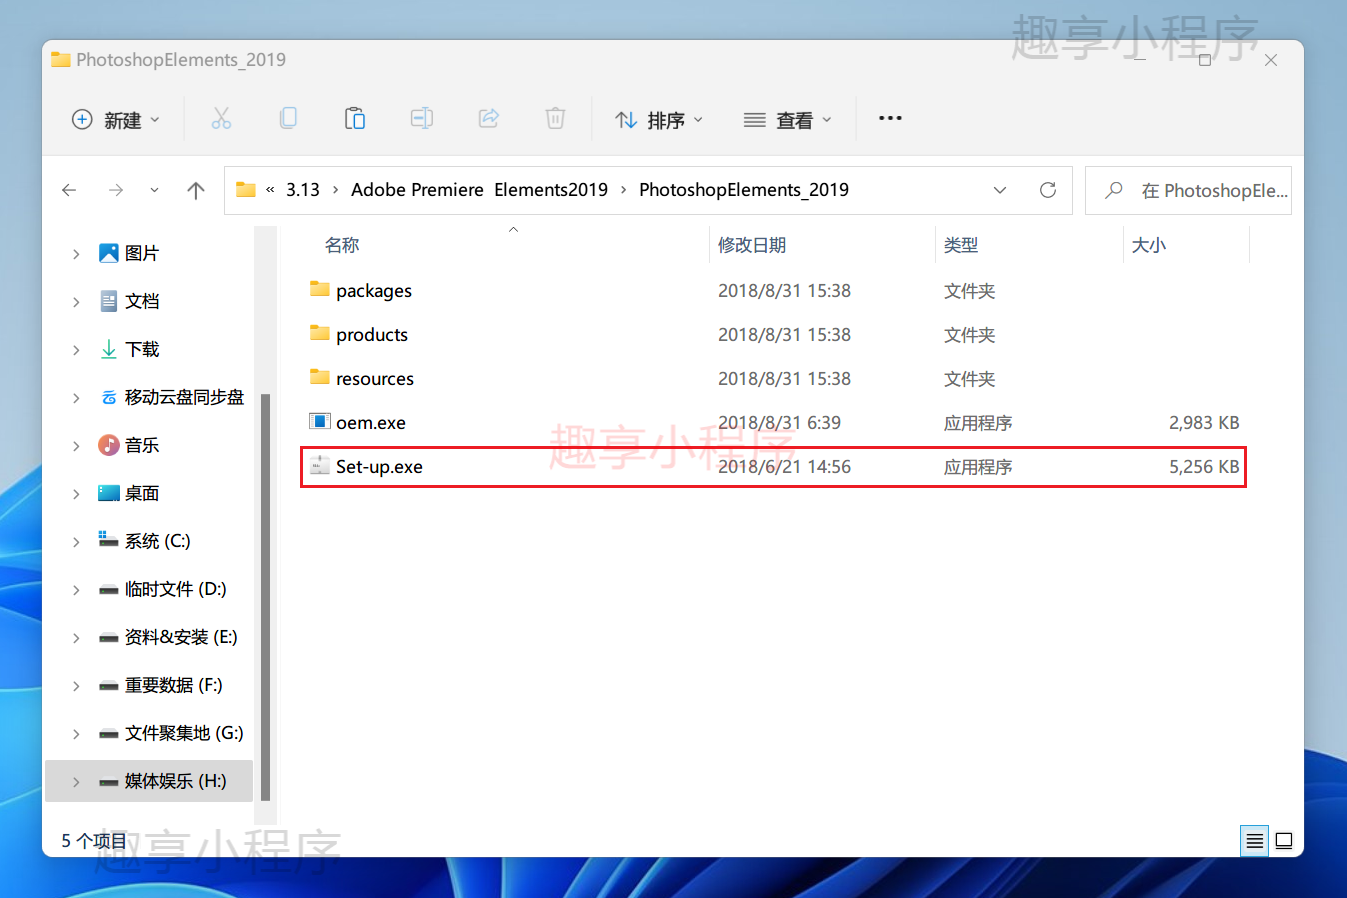The image size is (1347, 898).
Task: Switch to details view layout
Action: point(1254,841)
